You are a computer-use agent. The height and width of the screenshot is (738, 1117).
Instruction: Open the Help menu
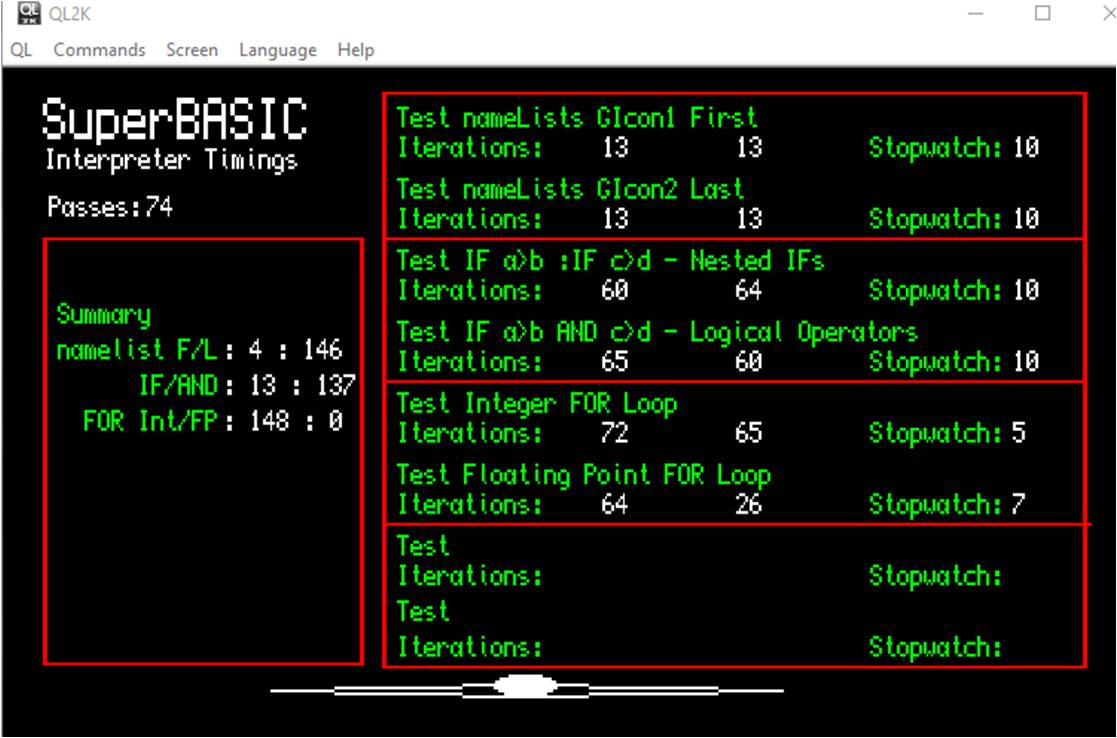(x=355, y=50)
